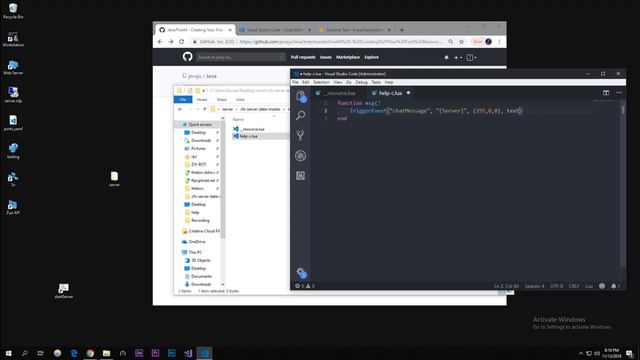Open the GitHub user profile dropdown
This screenshot has height=360, width=640.
pos(471,58)
